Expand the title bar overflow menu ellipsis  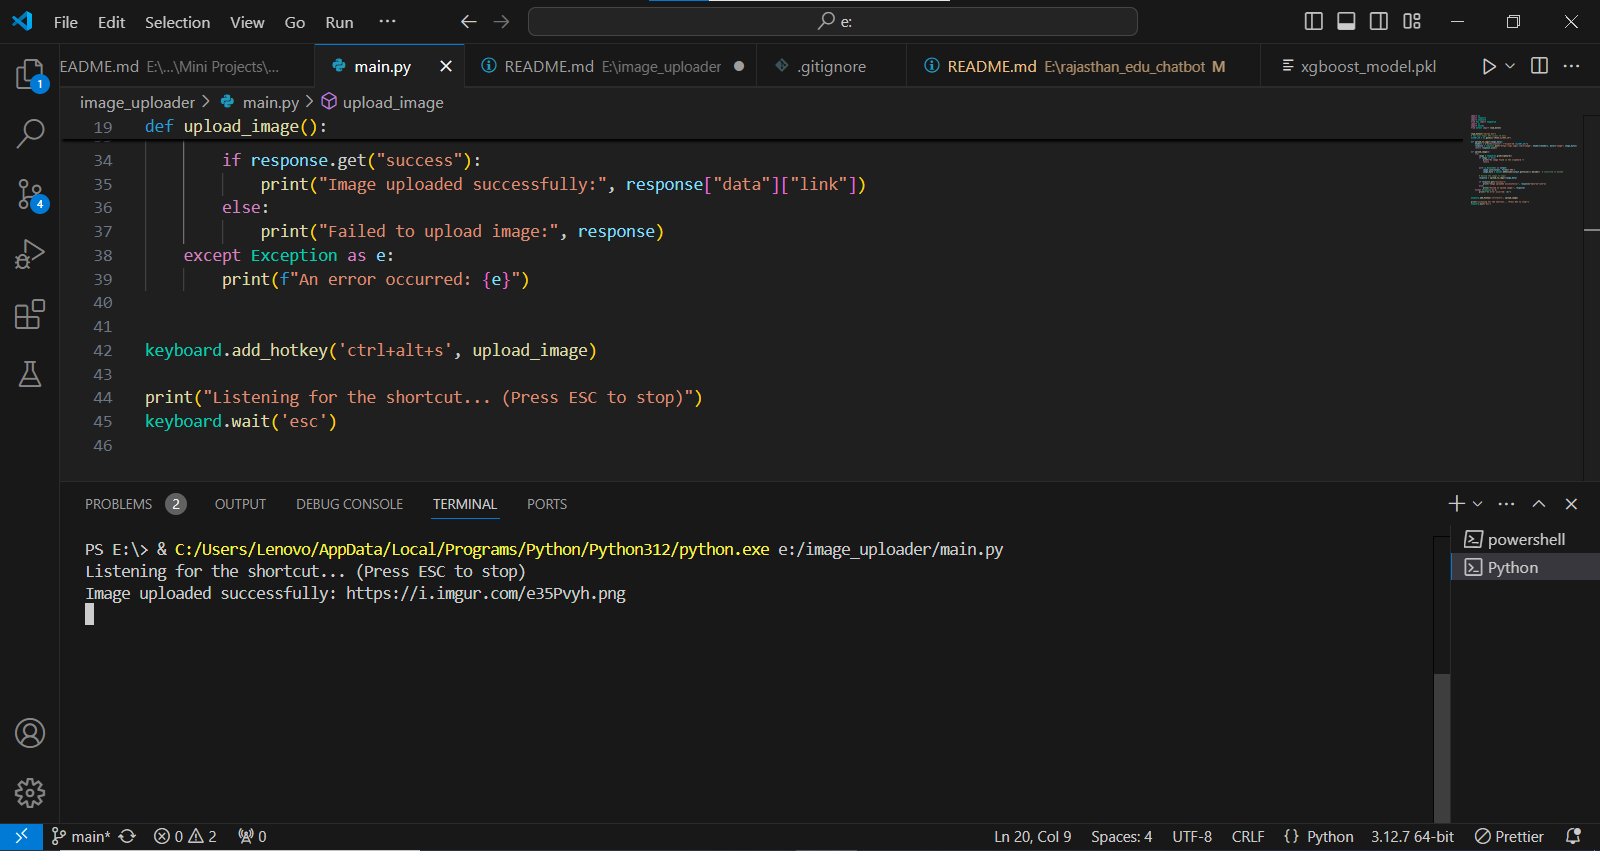(x=388, y=21)
